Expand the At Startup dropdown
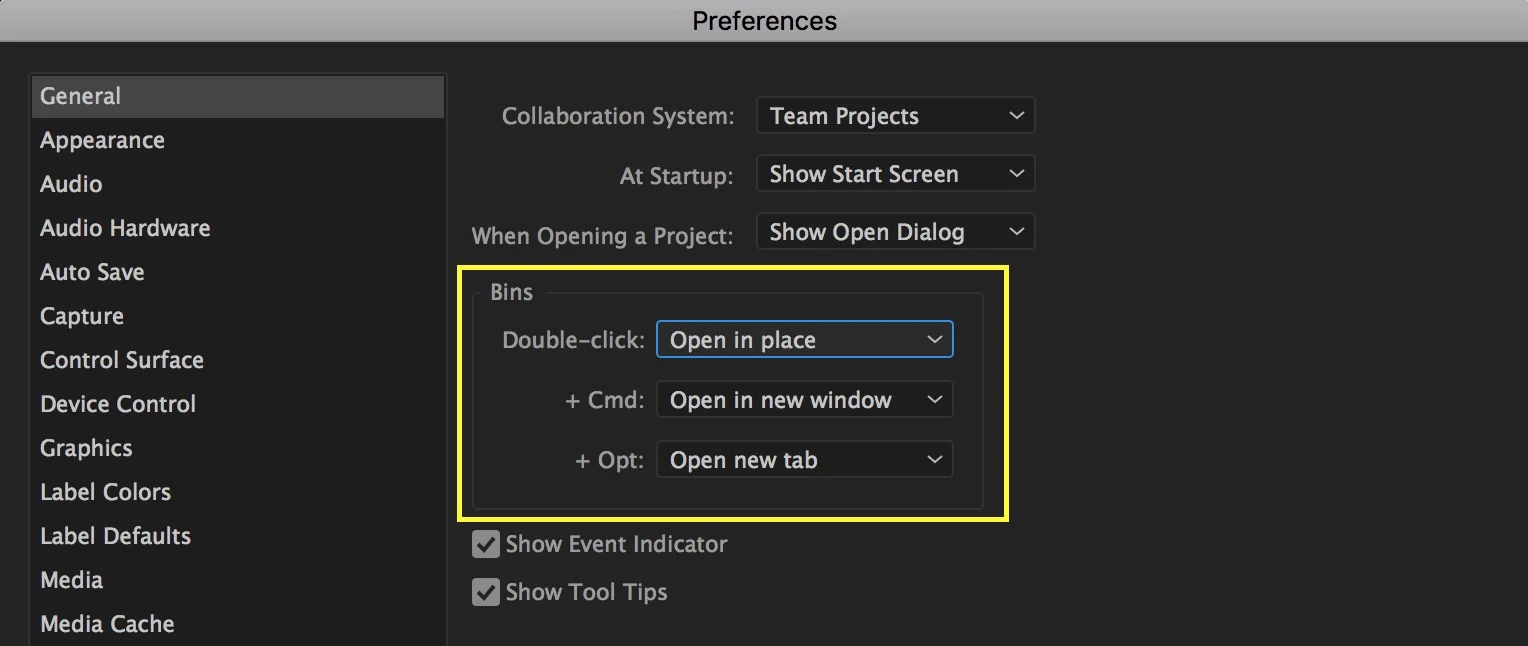The image size is (1528, 646). (x=895, y=174)
